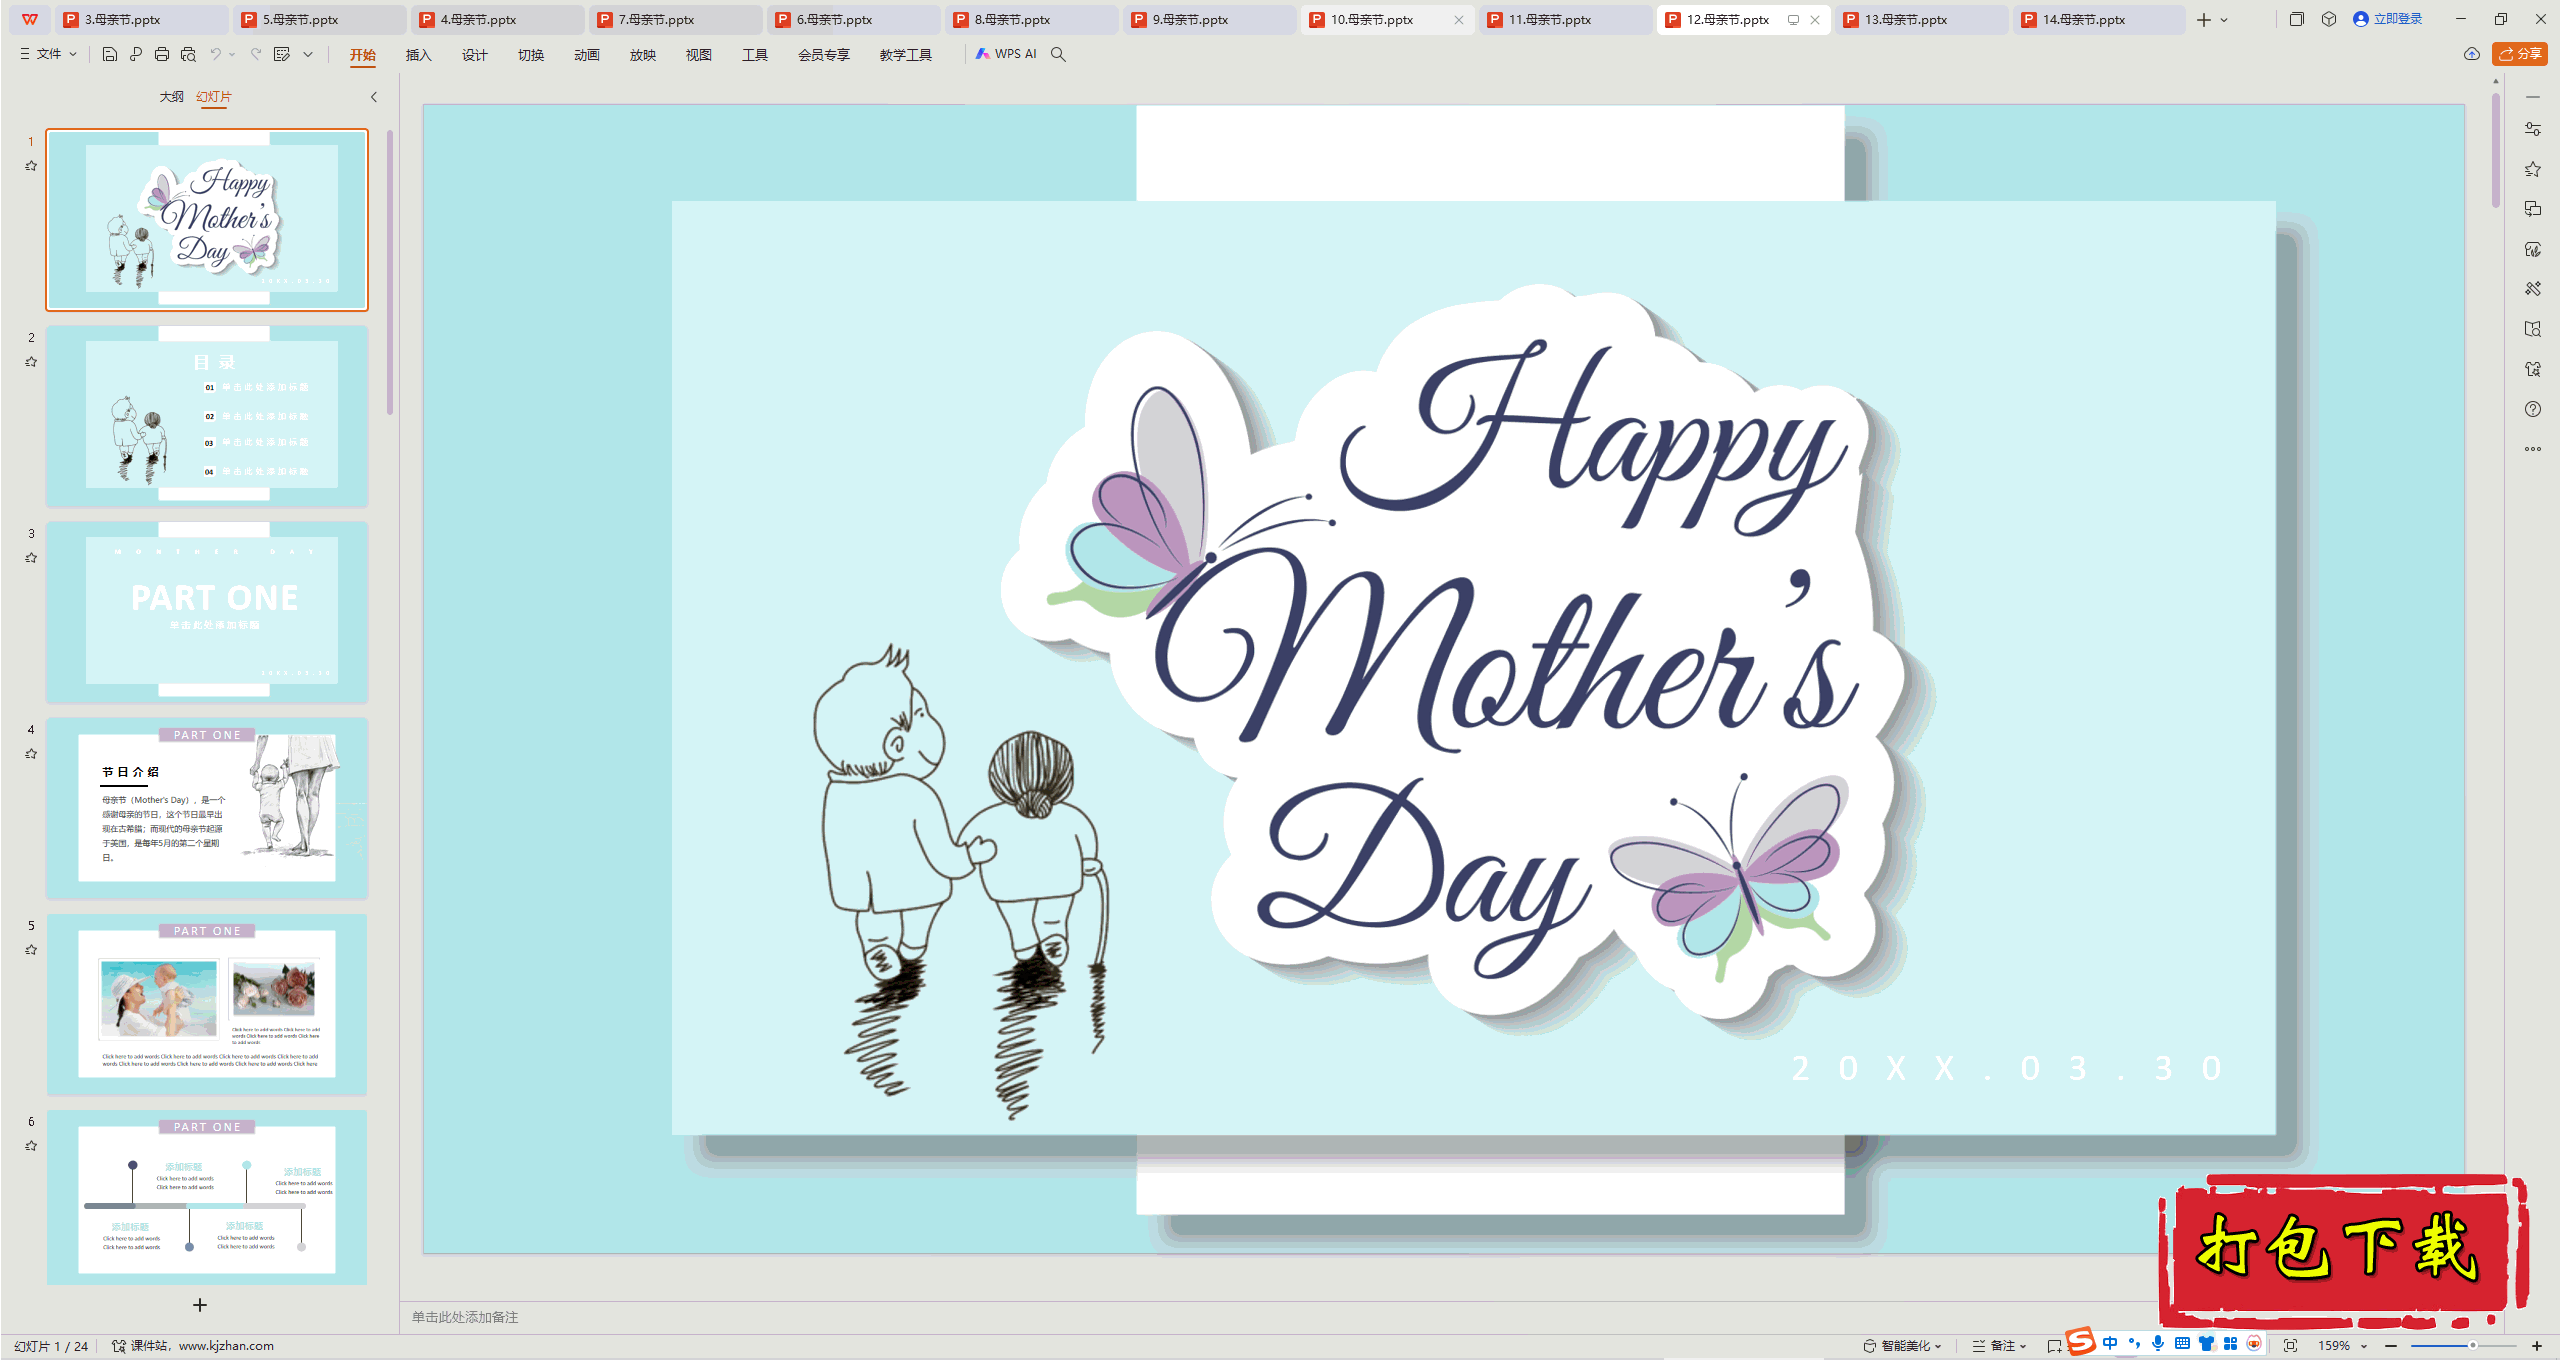Open the WPS home logo tab
The image size is (2560, 1360).
coord(30,19)
